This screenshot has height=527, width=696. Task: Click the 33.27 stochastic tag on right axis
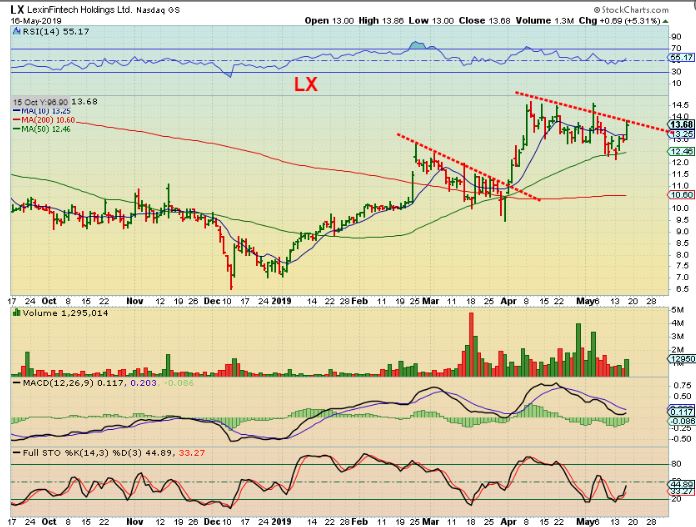click(681, 491)
